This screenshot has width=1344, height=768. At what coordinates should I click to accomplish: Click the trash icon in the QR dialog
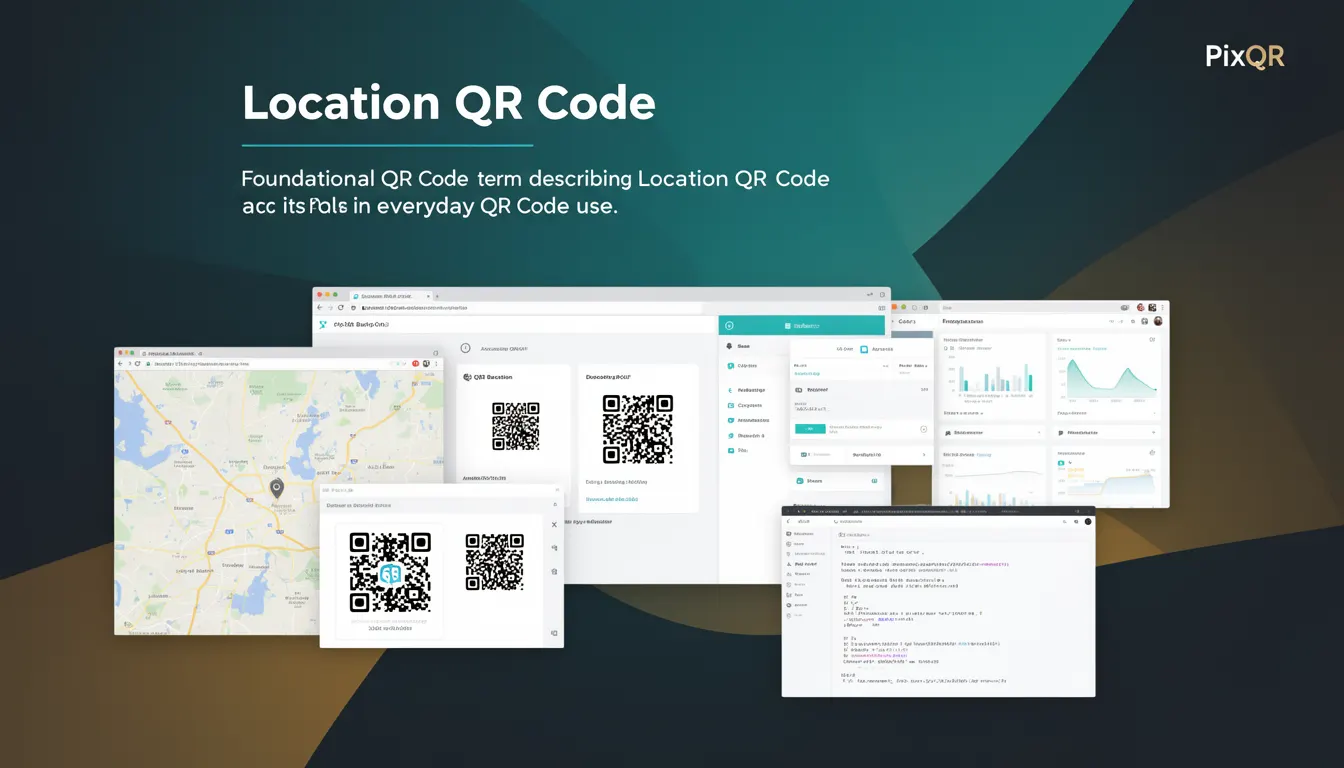pos(554,572)
